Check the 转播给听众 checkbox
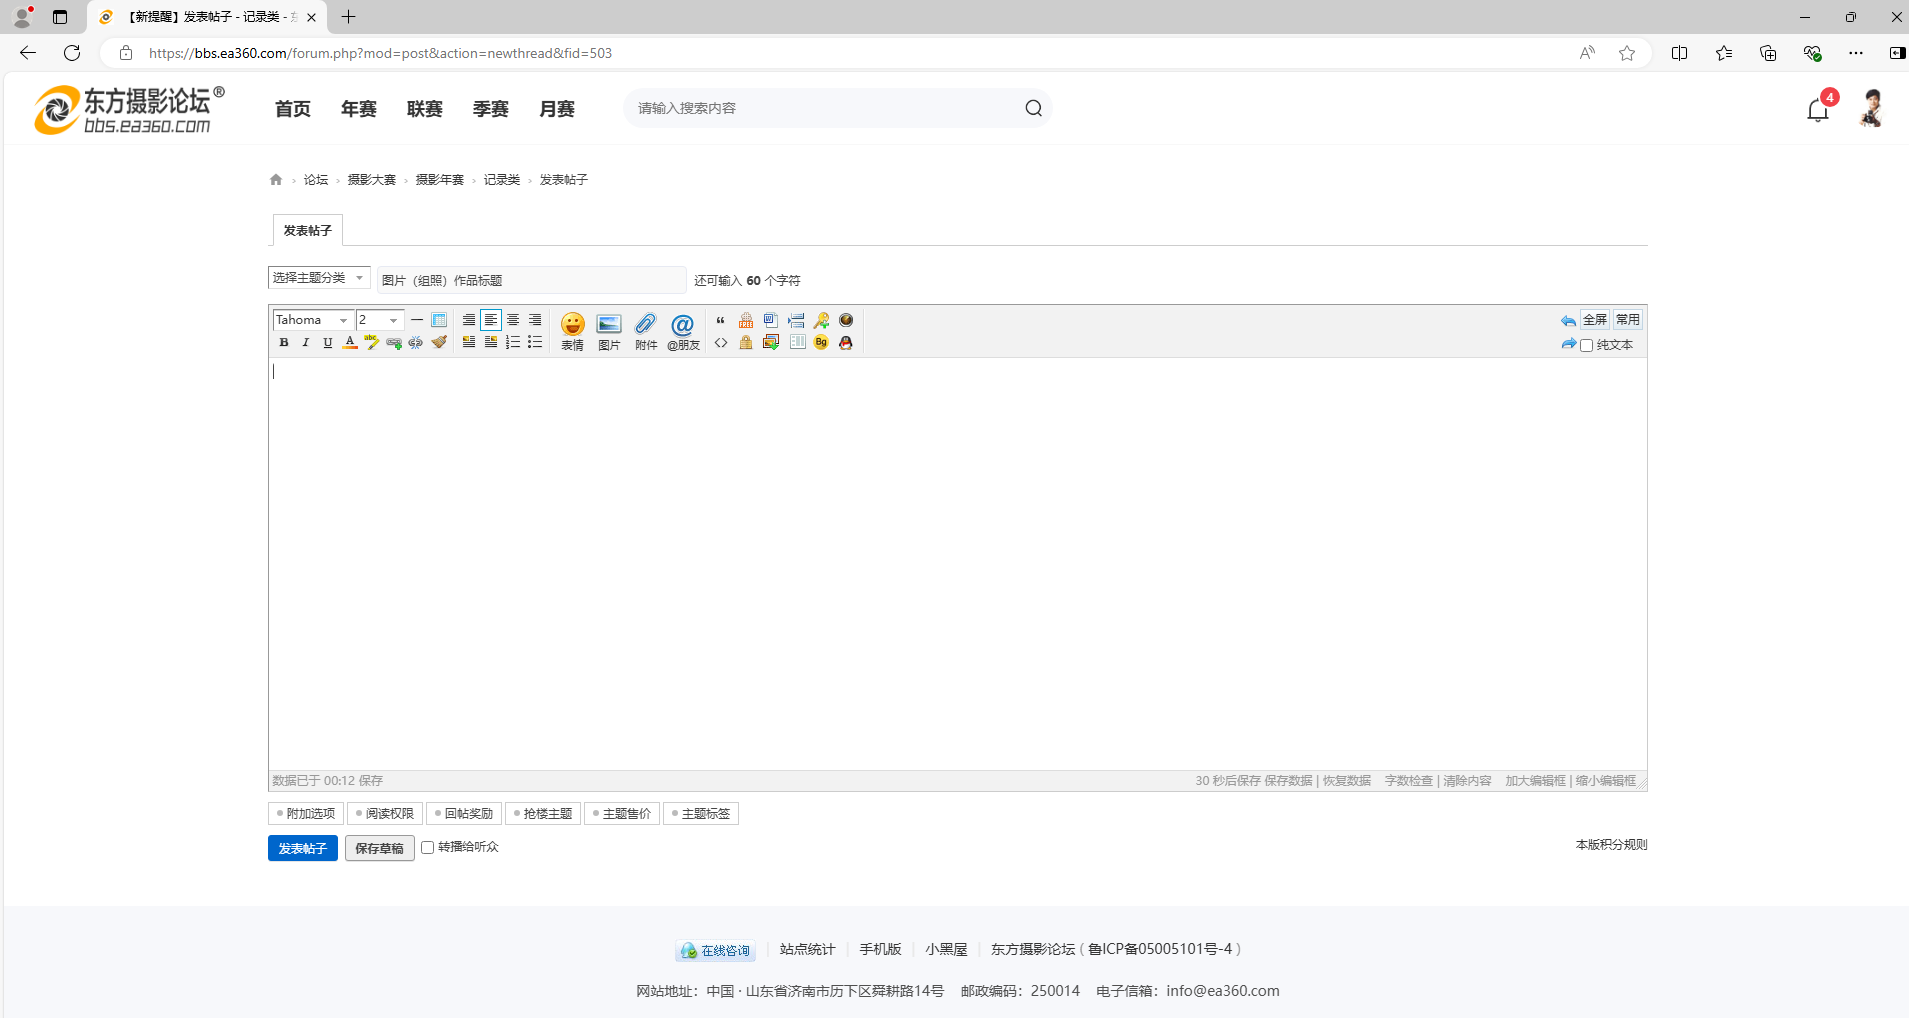This screenshot has height=1018, width=1909. tap(428, 848)
